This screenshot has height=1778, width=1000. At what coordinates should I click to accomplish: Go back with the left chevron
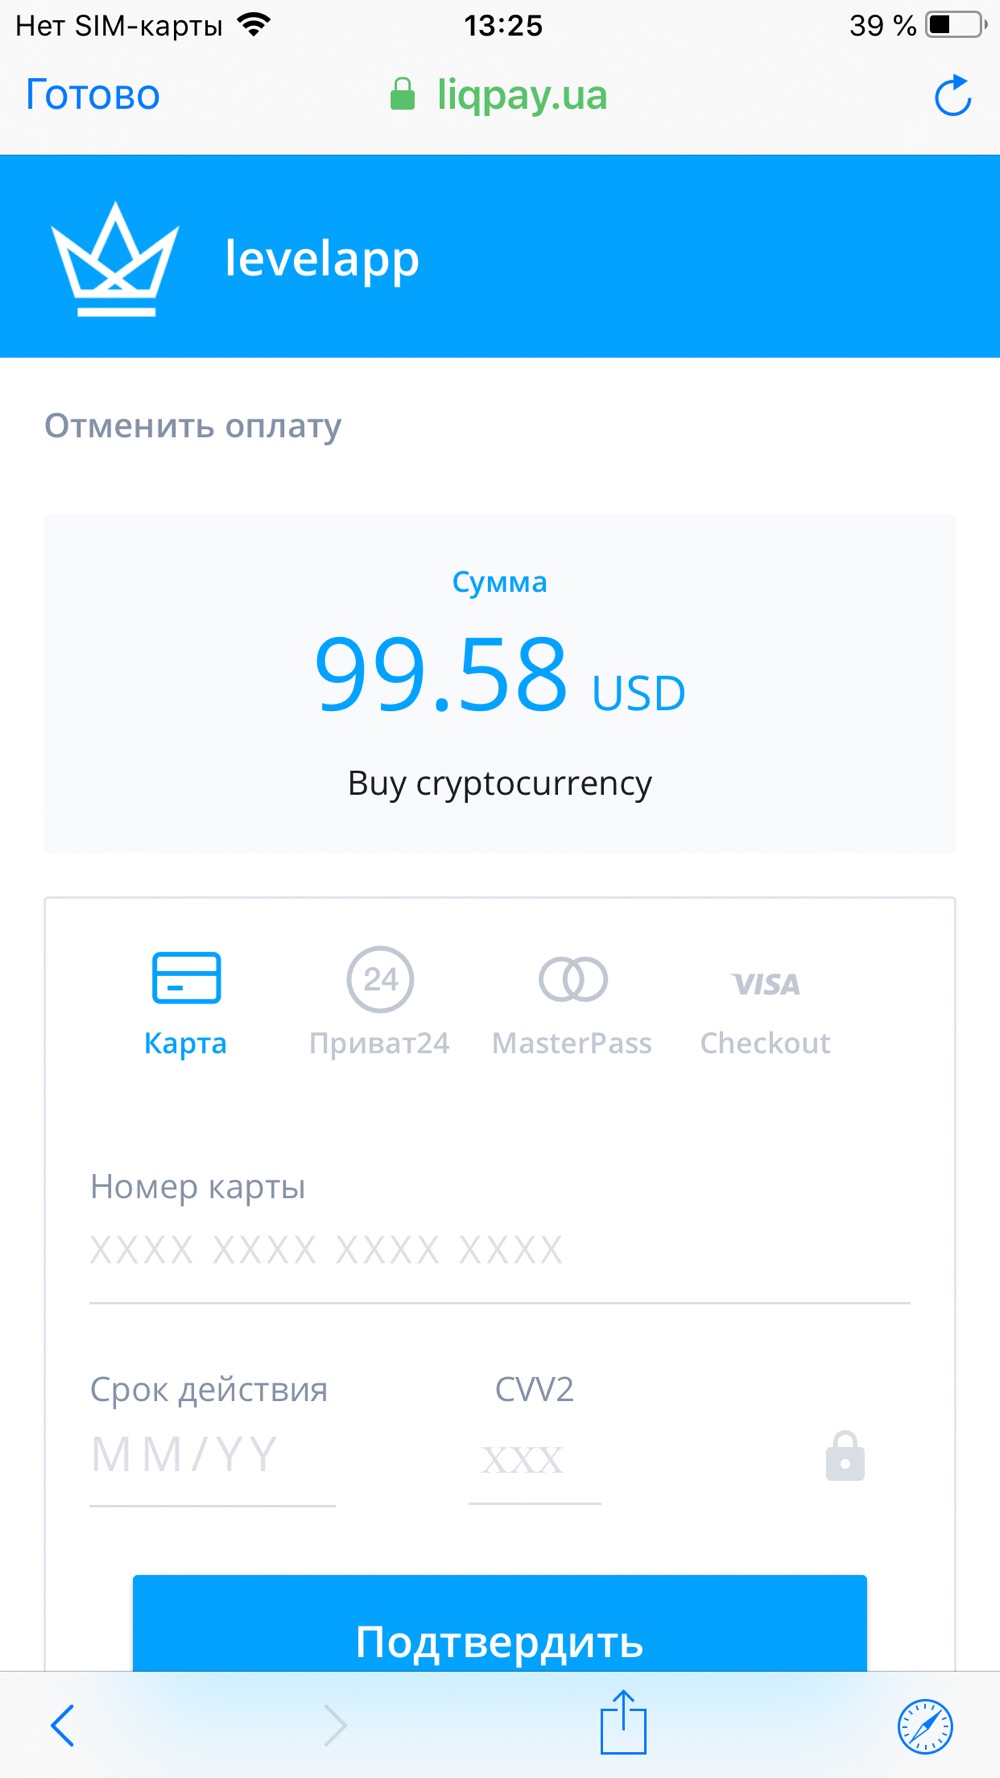[63, 1725]
